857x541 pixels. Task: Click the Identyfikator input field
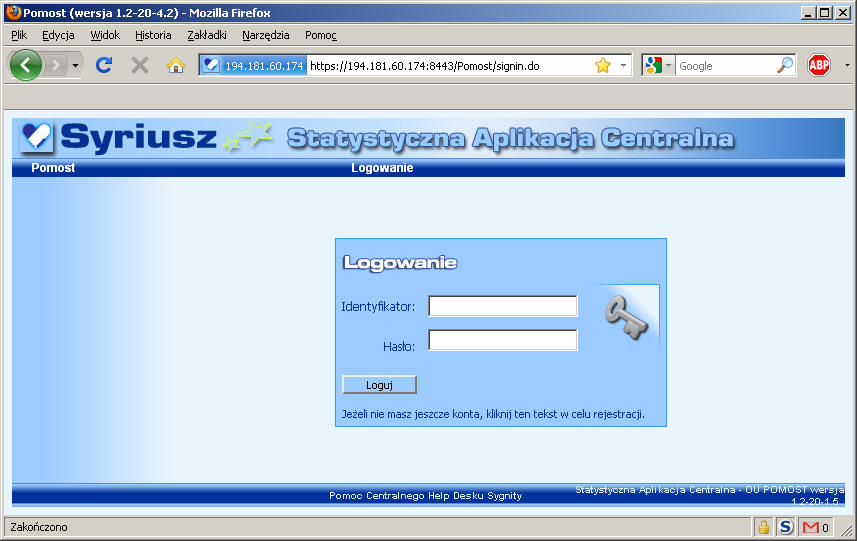click(x=503, y=306)
